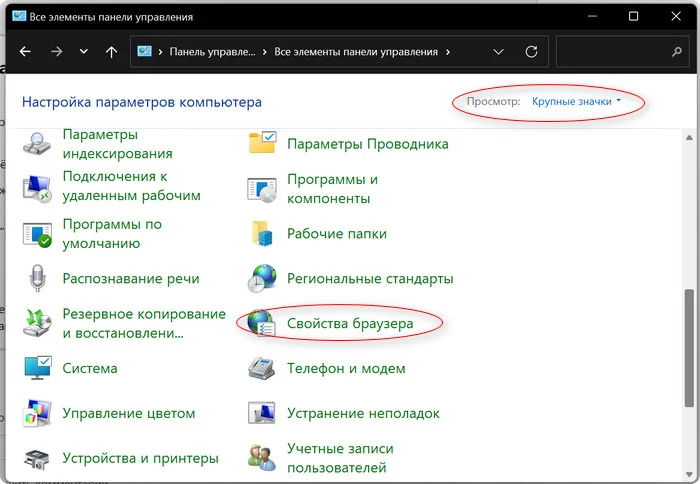
Task: Expand the recent locations chevron
Action: 83,51
